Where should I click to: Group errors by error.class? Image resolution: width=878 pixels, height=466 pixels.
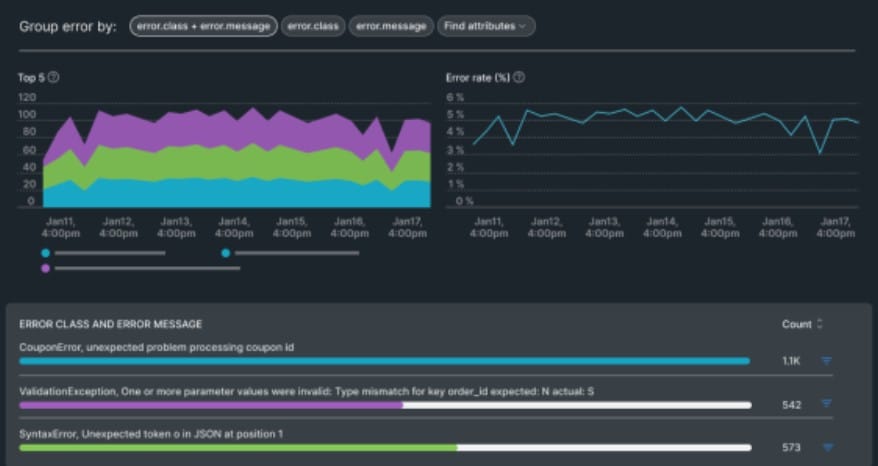pos(313,26)
